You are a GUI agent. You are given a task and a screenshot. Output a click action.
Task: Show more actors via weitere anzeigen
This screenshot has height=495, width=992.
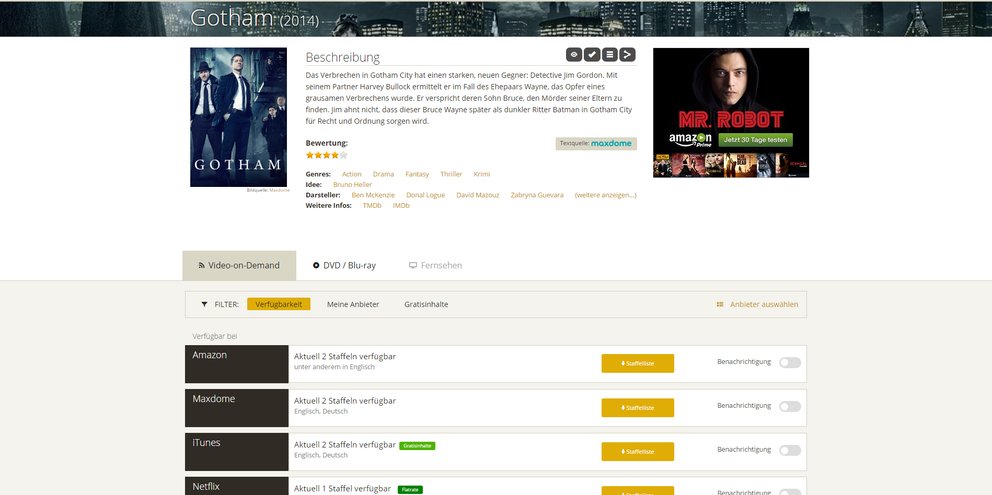[605, 195]
